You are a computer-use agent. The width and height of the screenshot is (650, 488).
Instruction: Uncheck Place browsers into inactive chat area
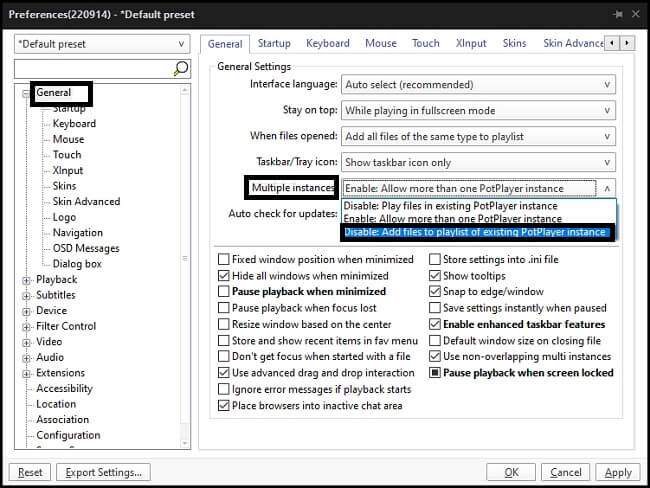[223, 405]
